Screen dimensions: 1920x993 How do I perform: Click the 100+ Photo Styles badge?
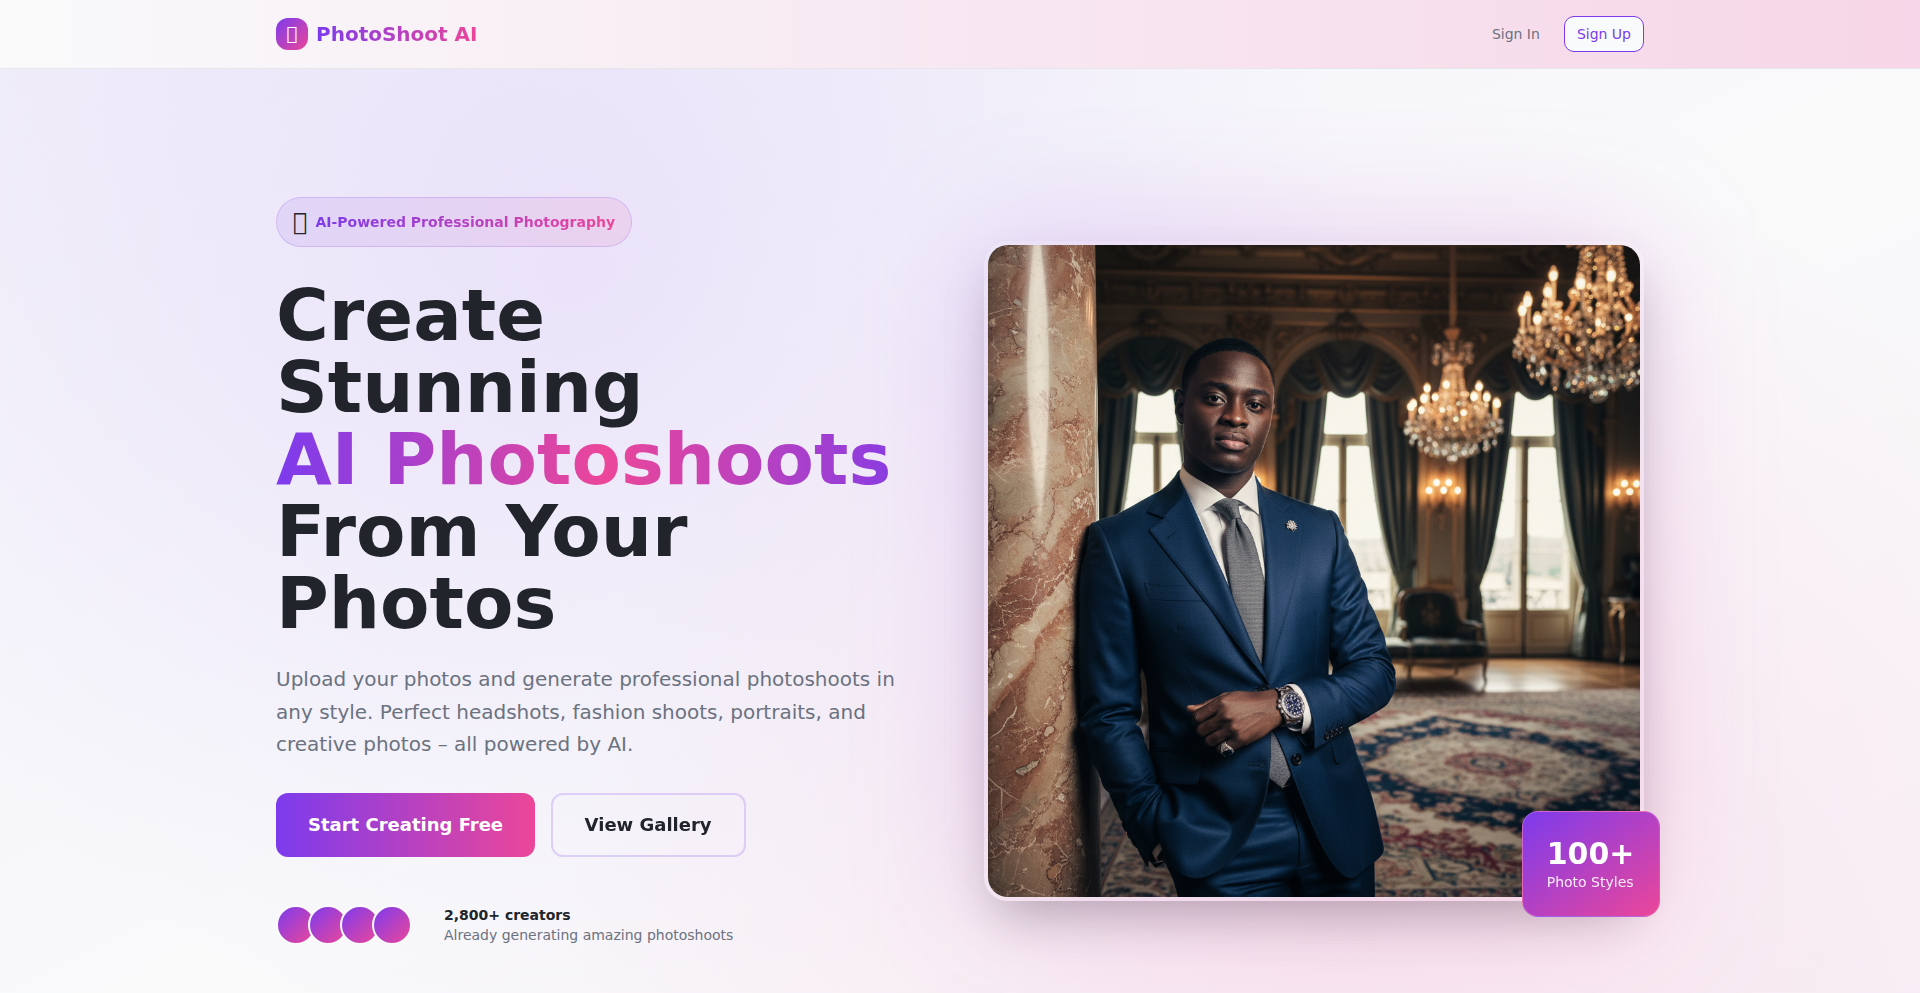click(1590, 864)
